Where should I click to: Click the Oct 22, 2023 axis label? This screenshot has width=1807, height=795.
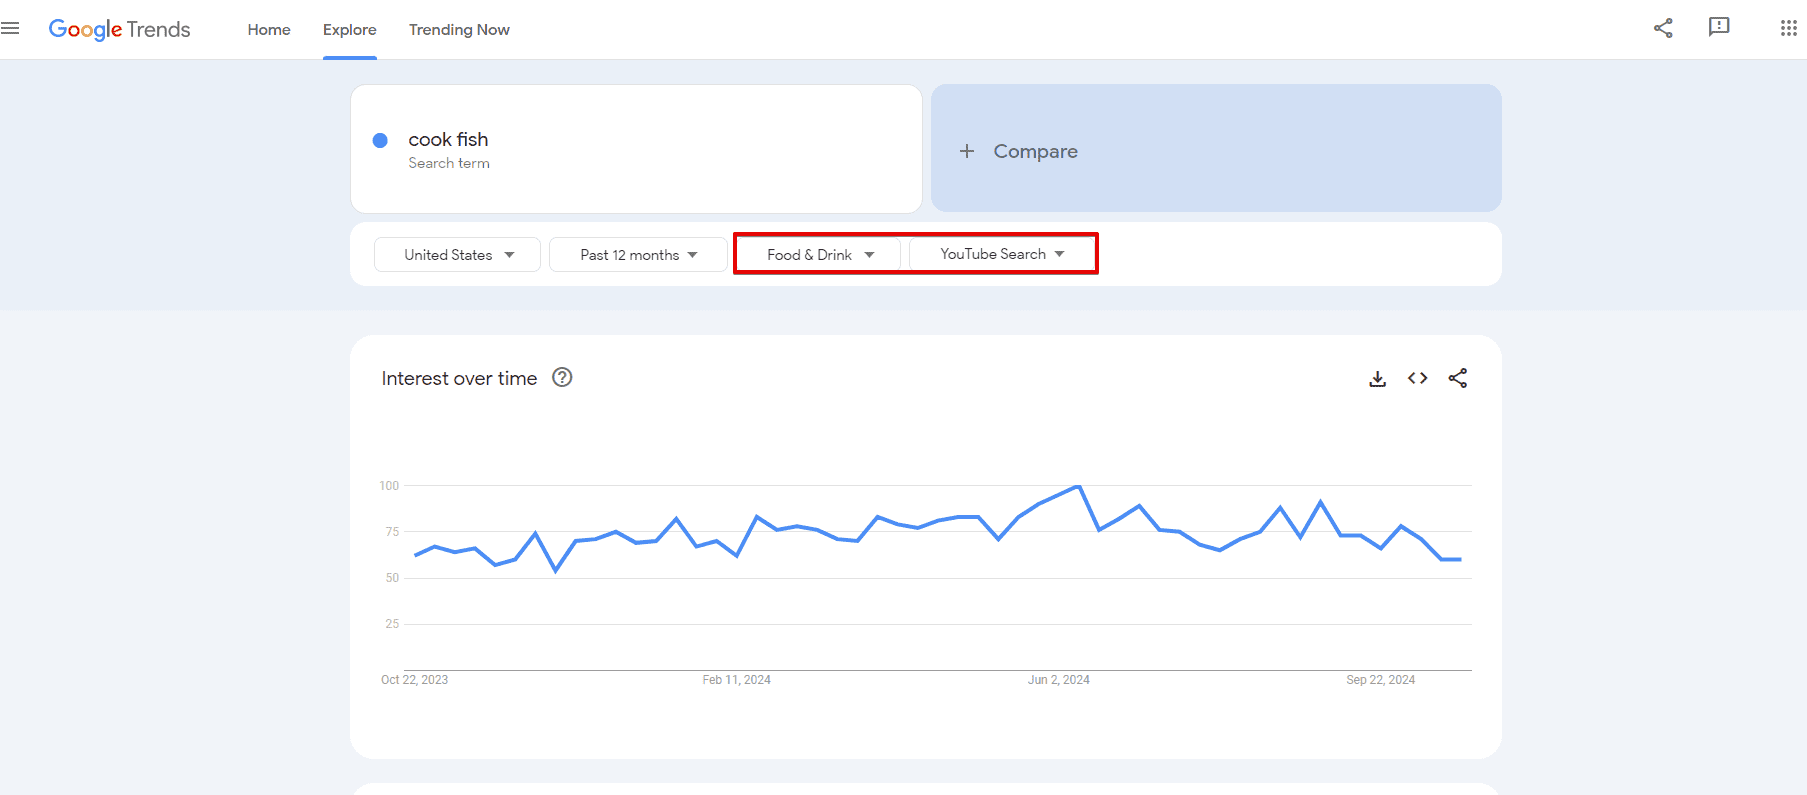tap(414, 680)
